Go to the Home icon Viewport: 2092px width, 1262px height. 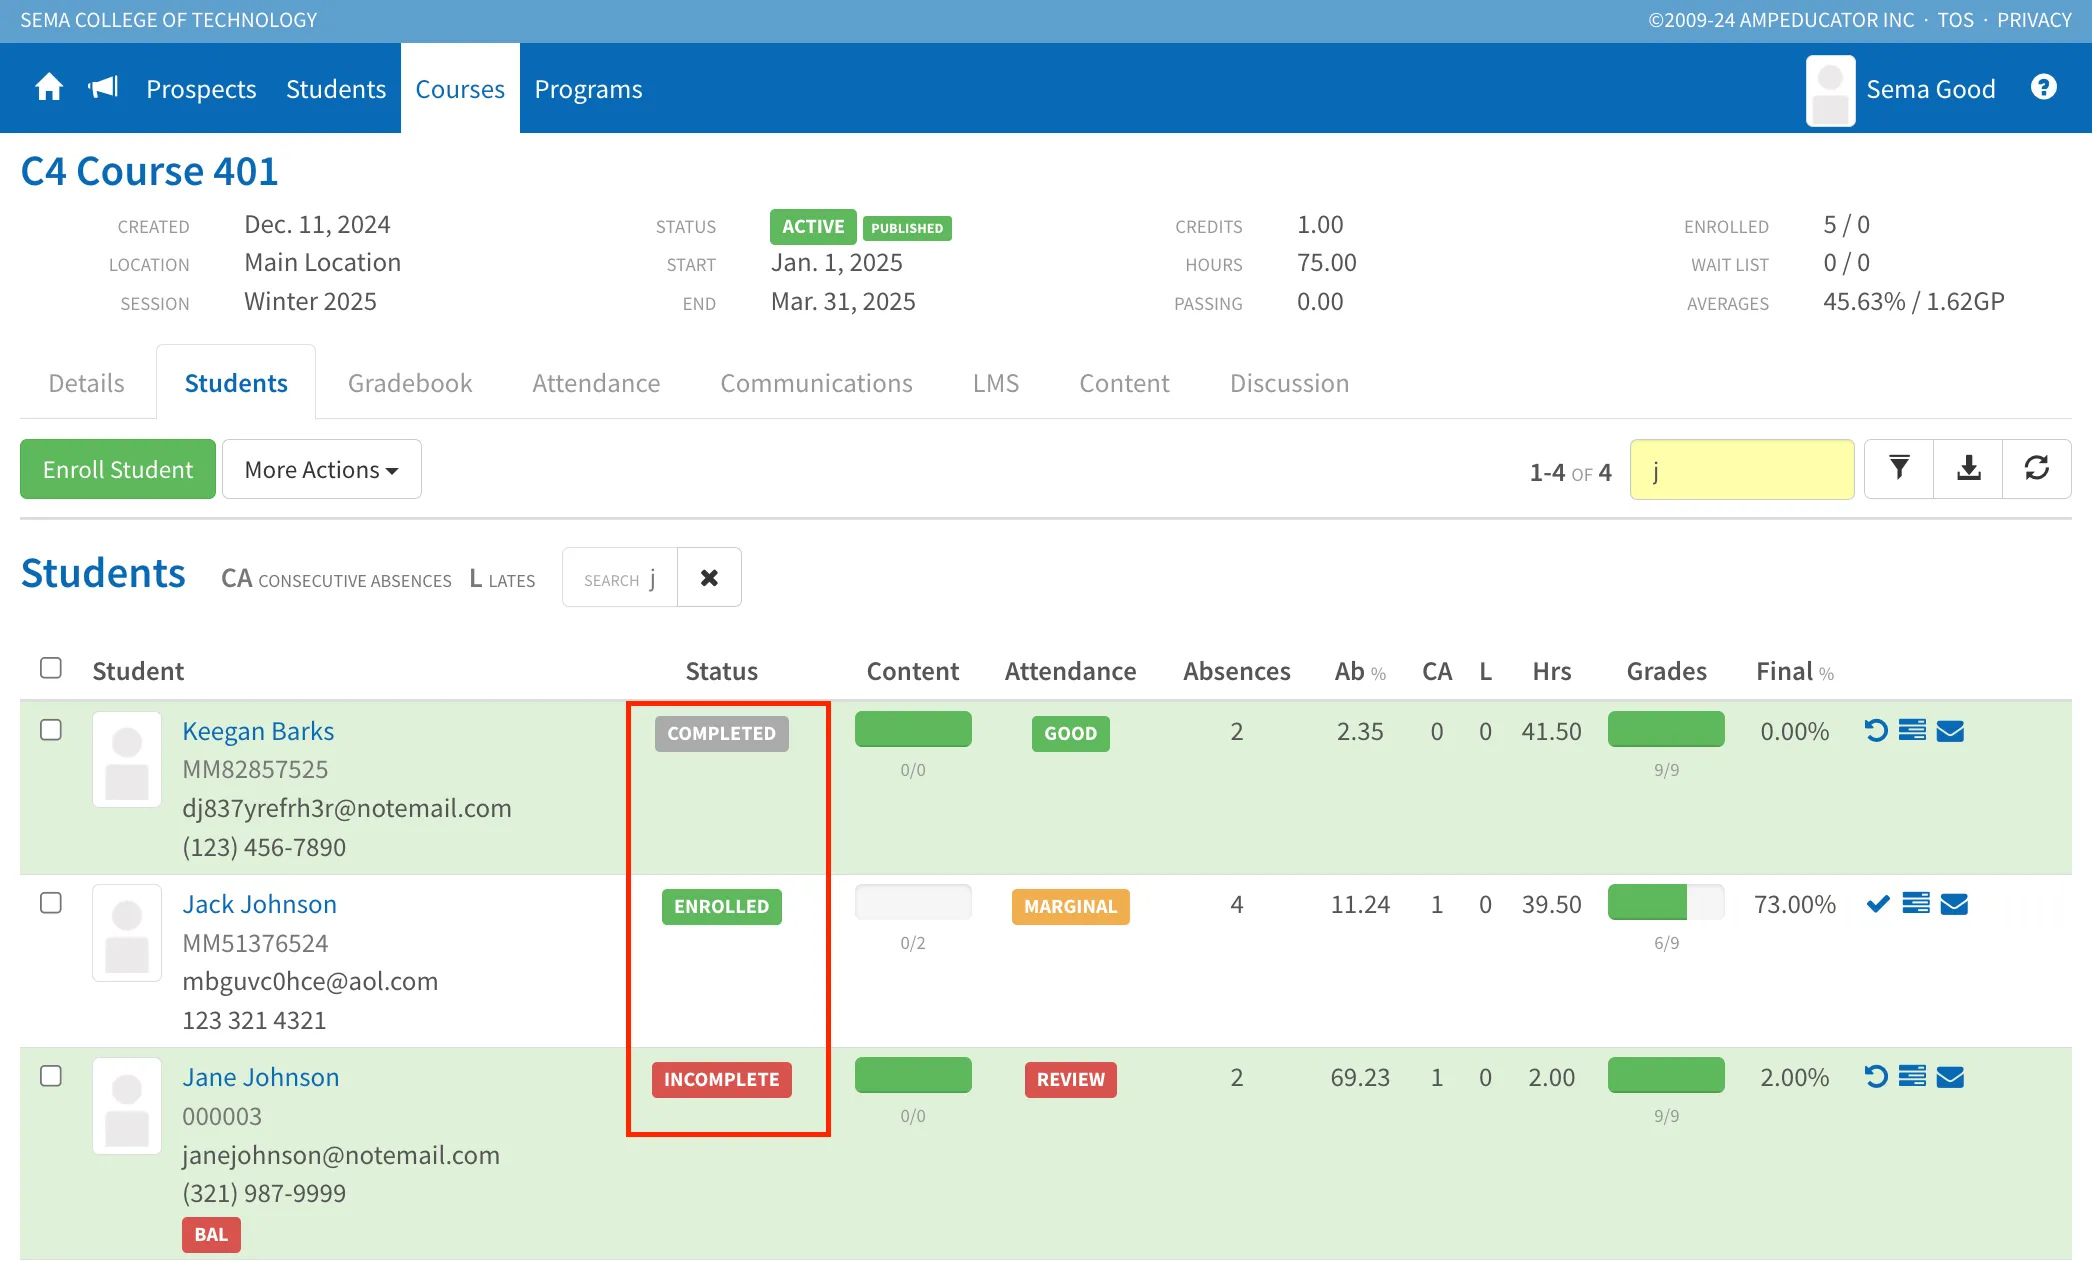[x=49, y=88]
